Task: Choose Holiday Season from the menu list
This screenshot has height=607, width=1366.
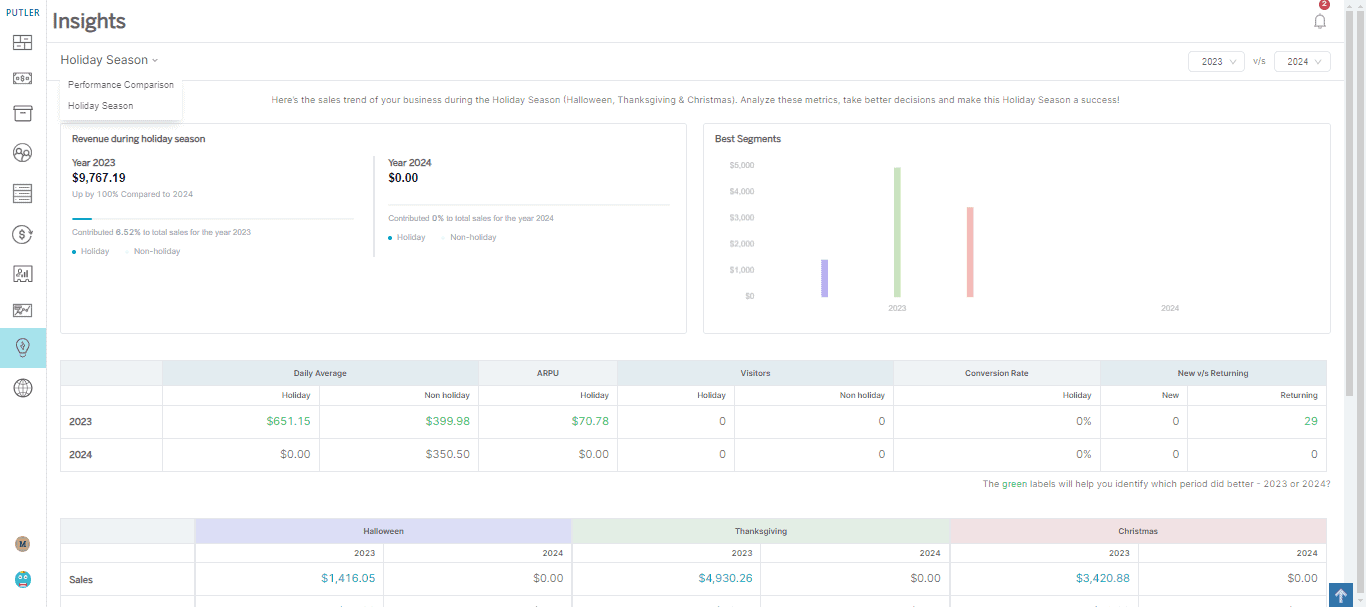Action: click(100, 106)
